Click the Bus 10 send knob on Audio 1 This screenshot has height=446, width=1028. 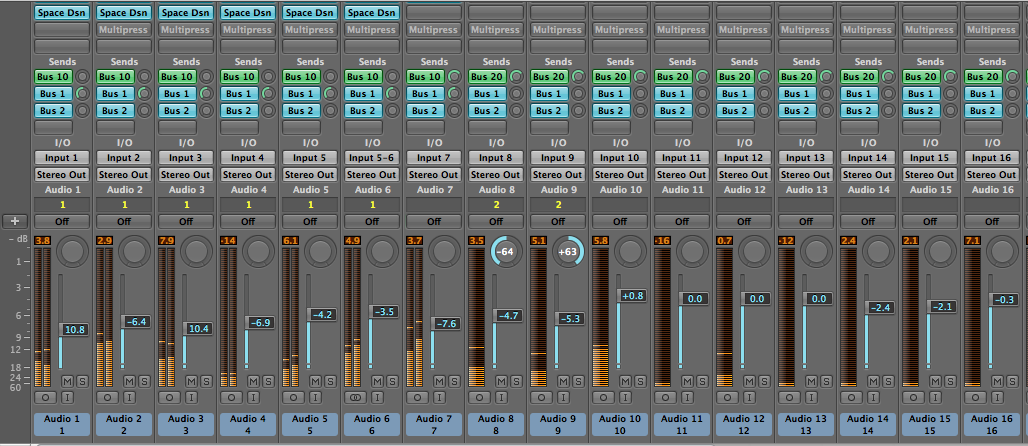[x=83, y=77]
